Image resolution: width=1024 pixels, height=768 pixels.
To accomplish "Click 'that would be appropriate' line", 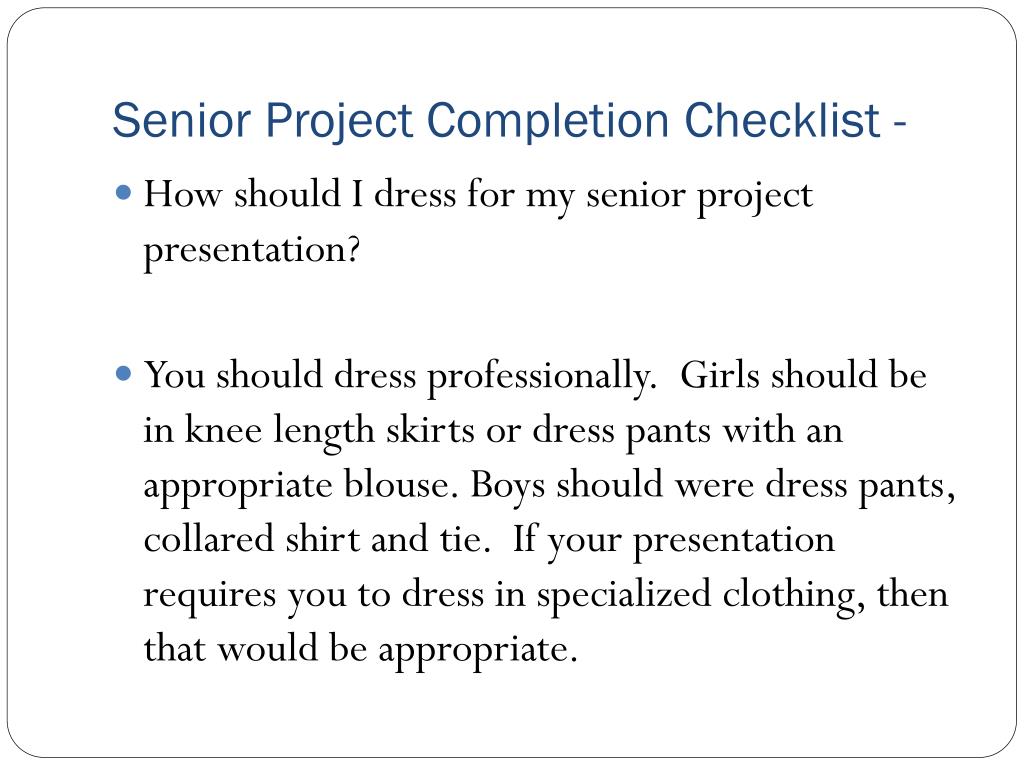I will point(360,650).
